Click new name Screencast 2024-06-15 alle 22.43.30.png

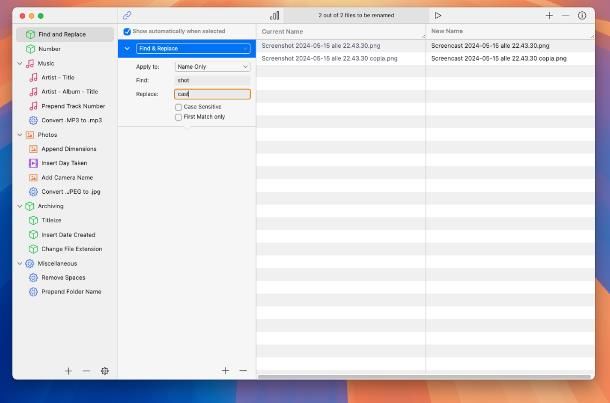pos(490,46)
